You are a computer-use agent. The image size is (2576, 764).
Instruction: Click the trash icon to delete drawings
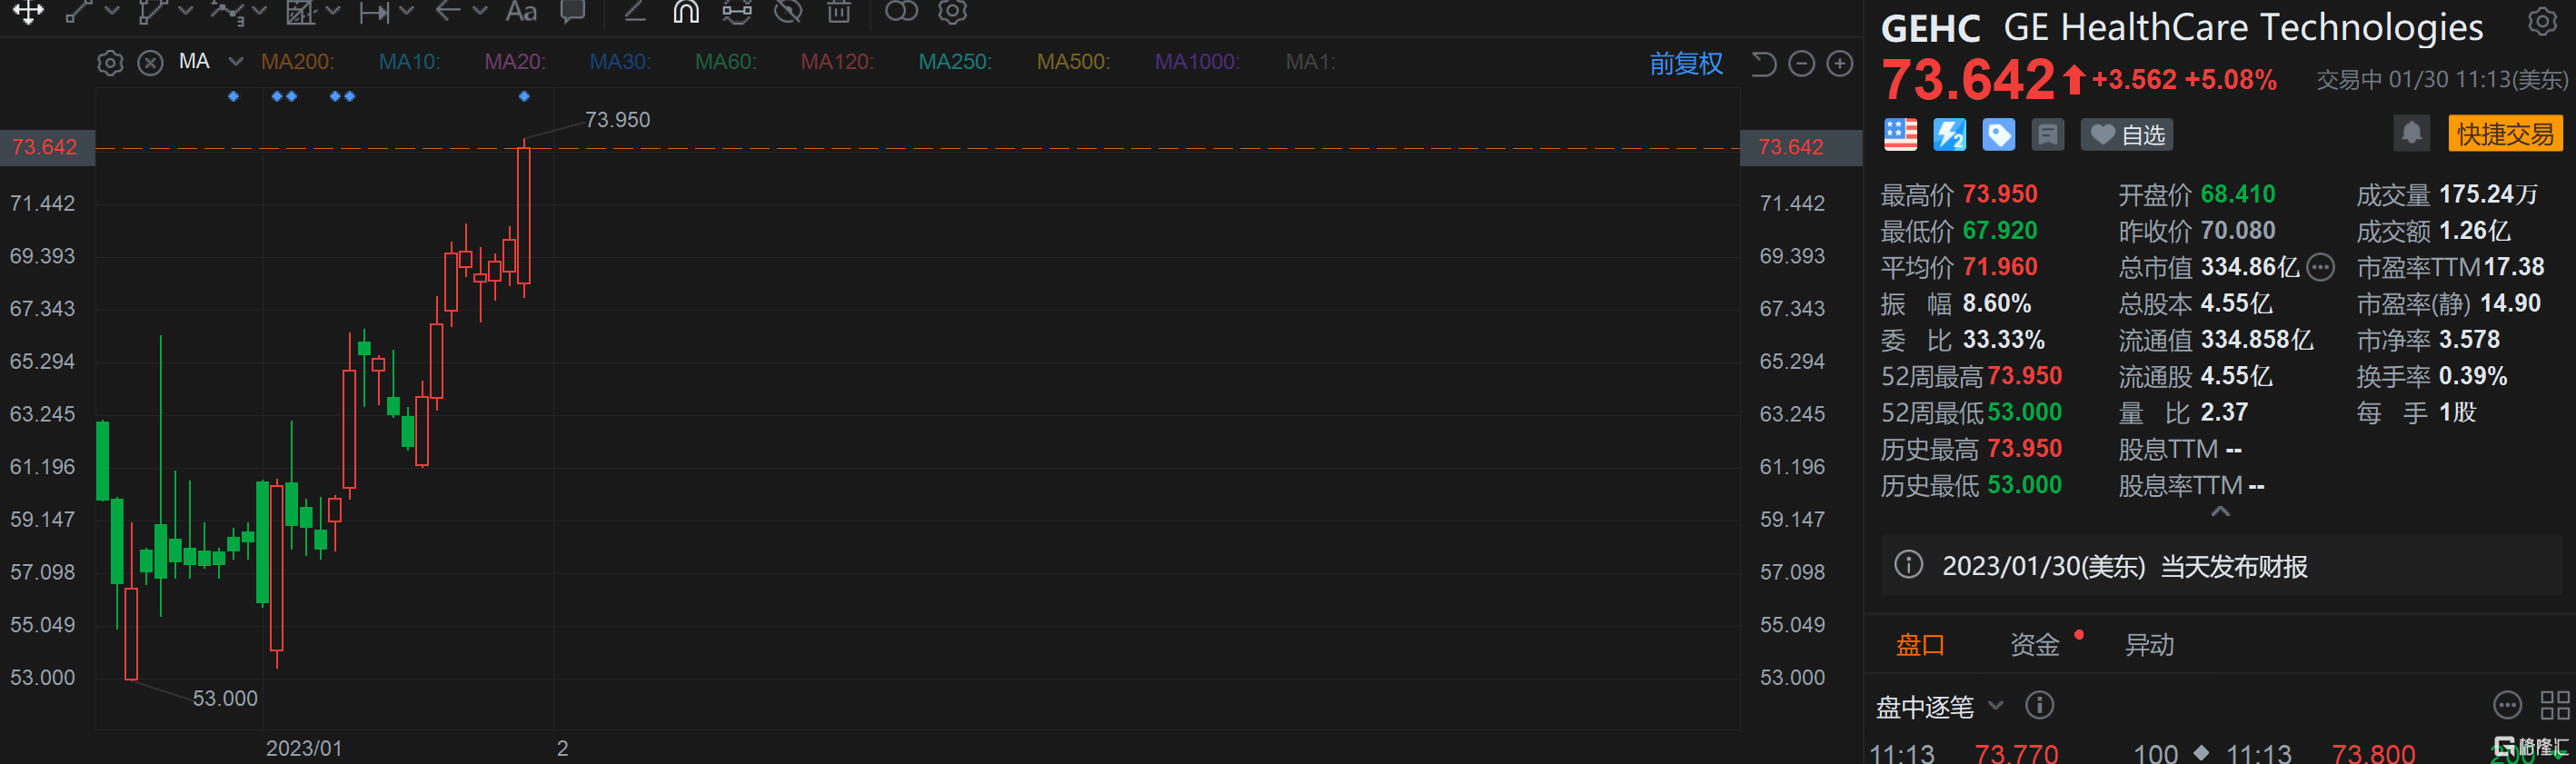click(x=838, y=12)
